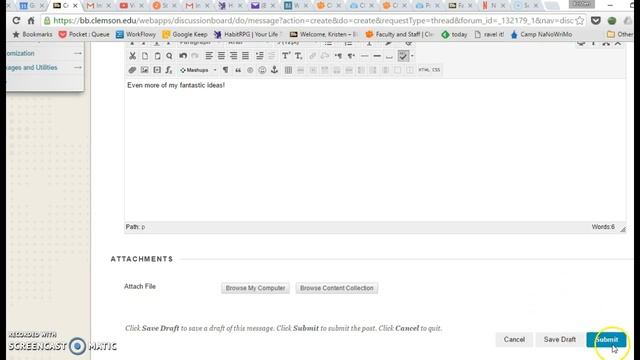Open Camp NaNoWriMo bookmark

point(541,35)
